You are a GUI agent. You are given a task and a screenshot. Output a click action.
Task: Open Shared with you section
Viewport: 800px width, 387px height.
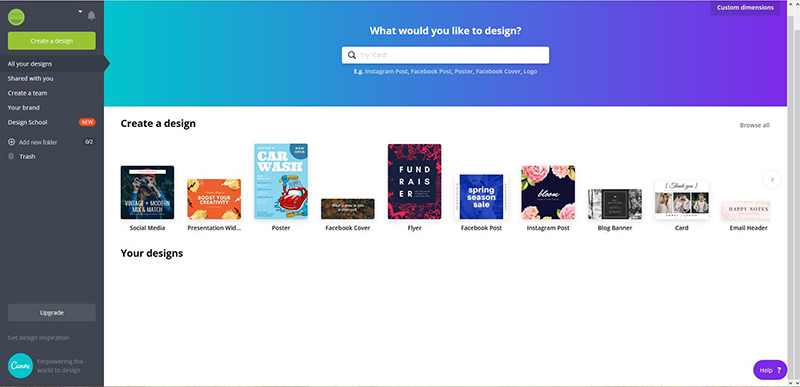tap(30, 79)
